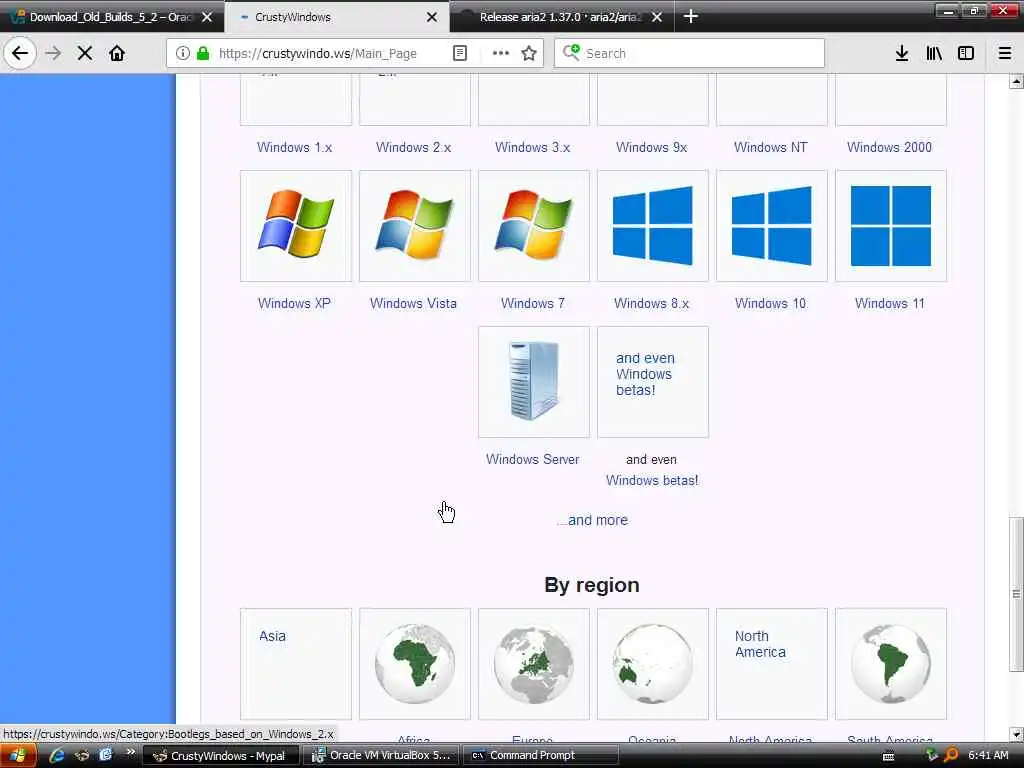
Task: Click the Europe globe thumbnail
Action: (534, 664)
